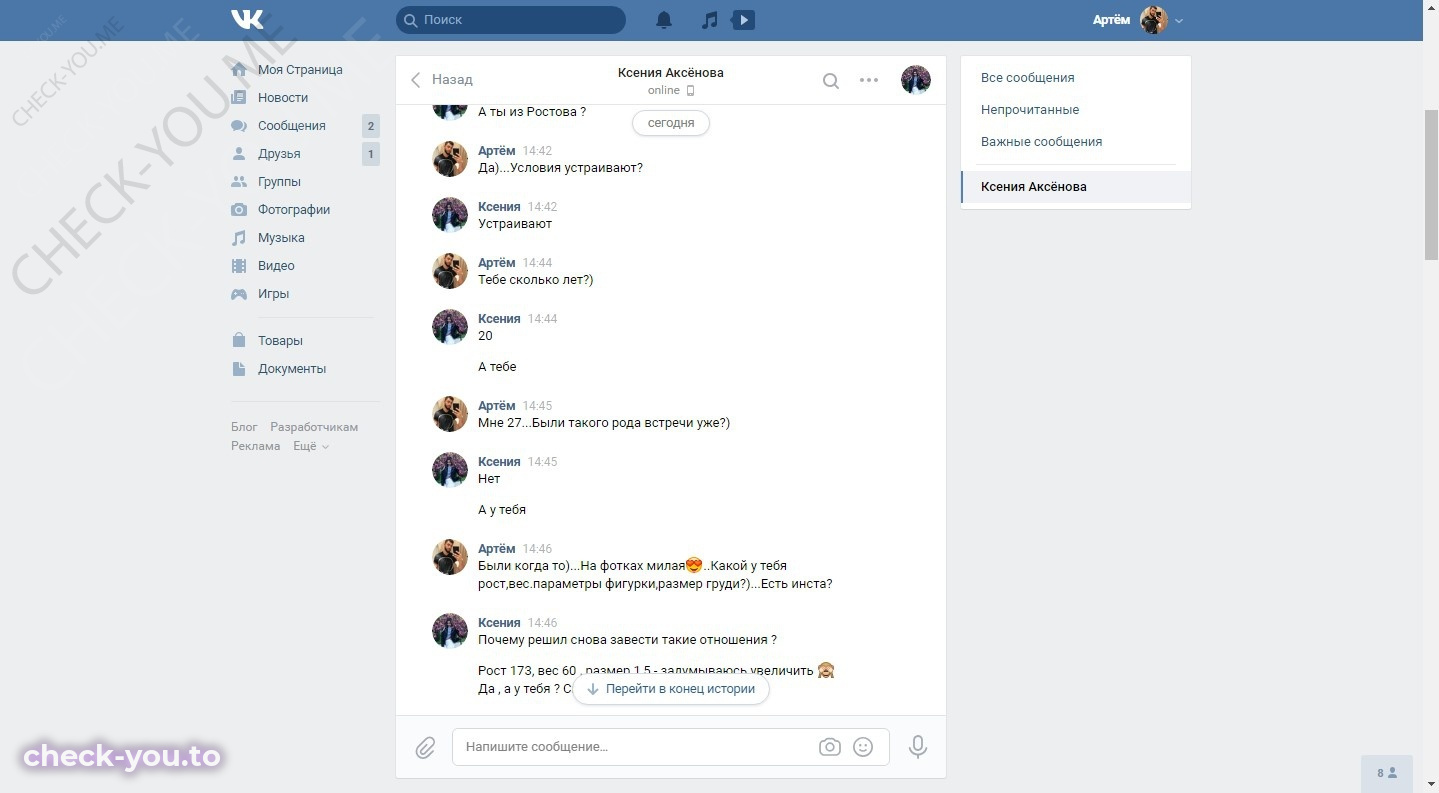The image size is (1439, 793).
Task: Click Артём avatar in top bar
Action: tap(1154, 20)
